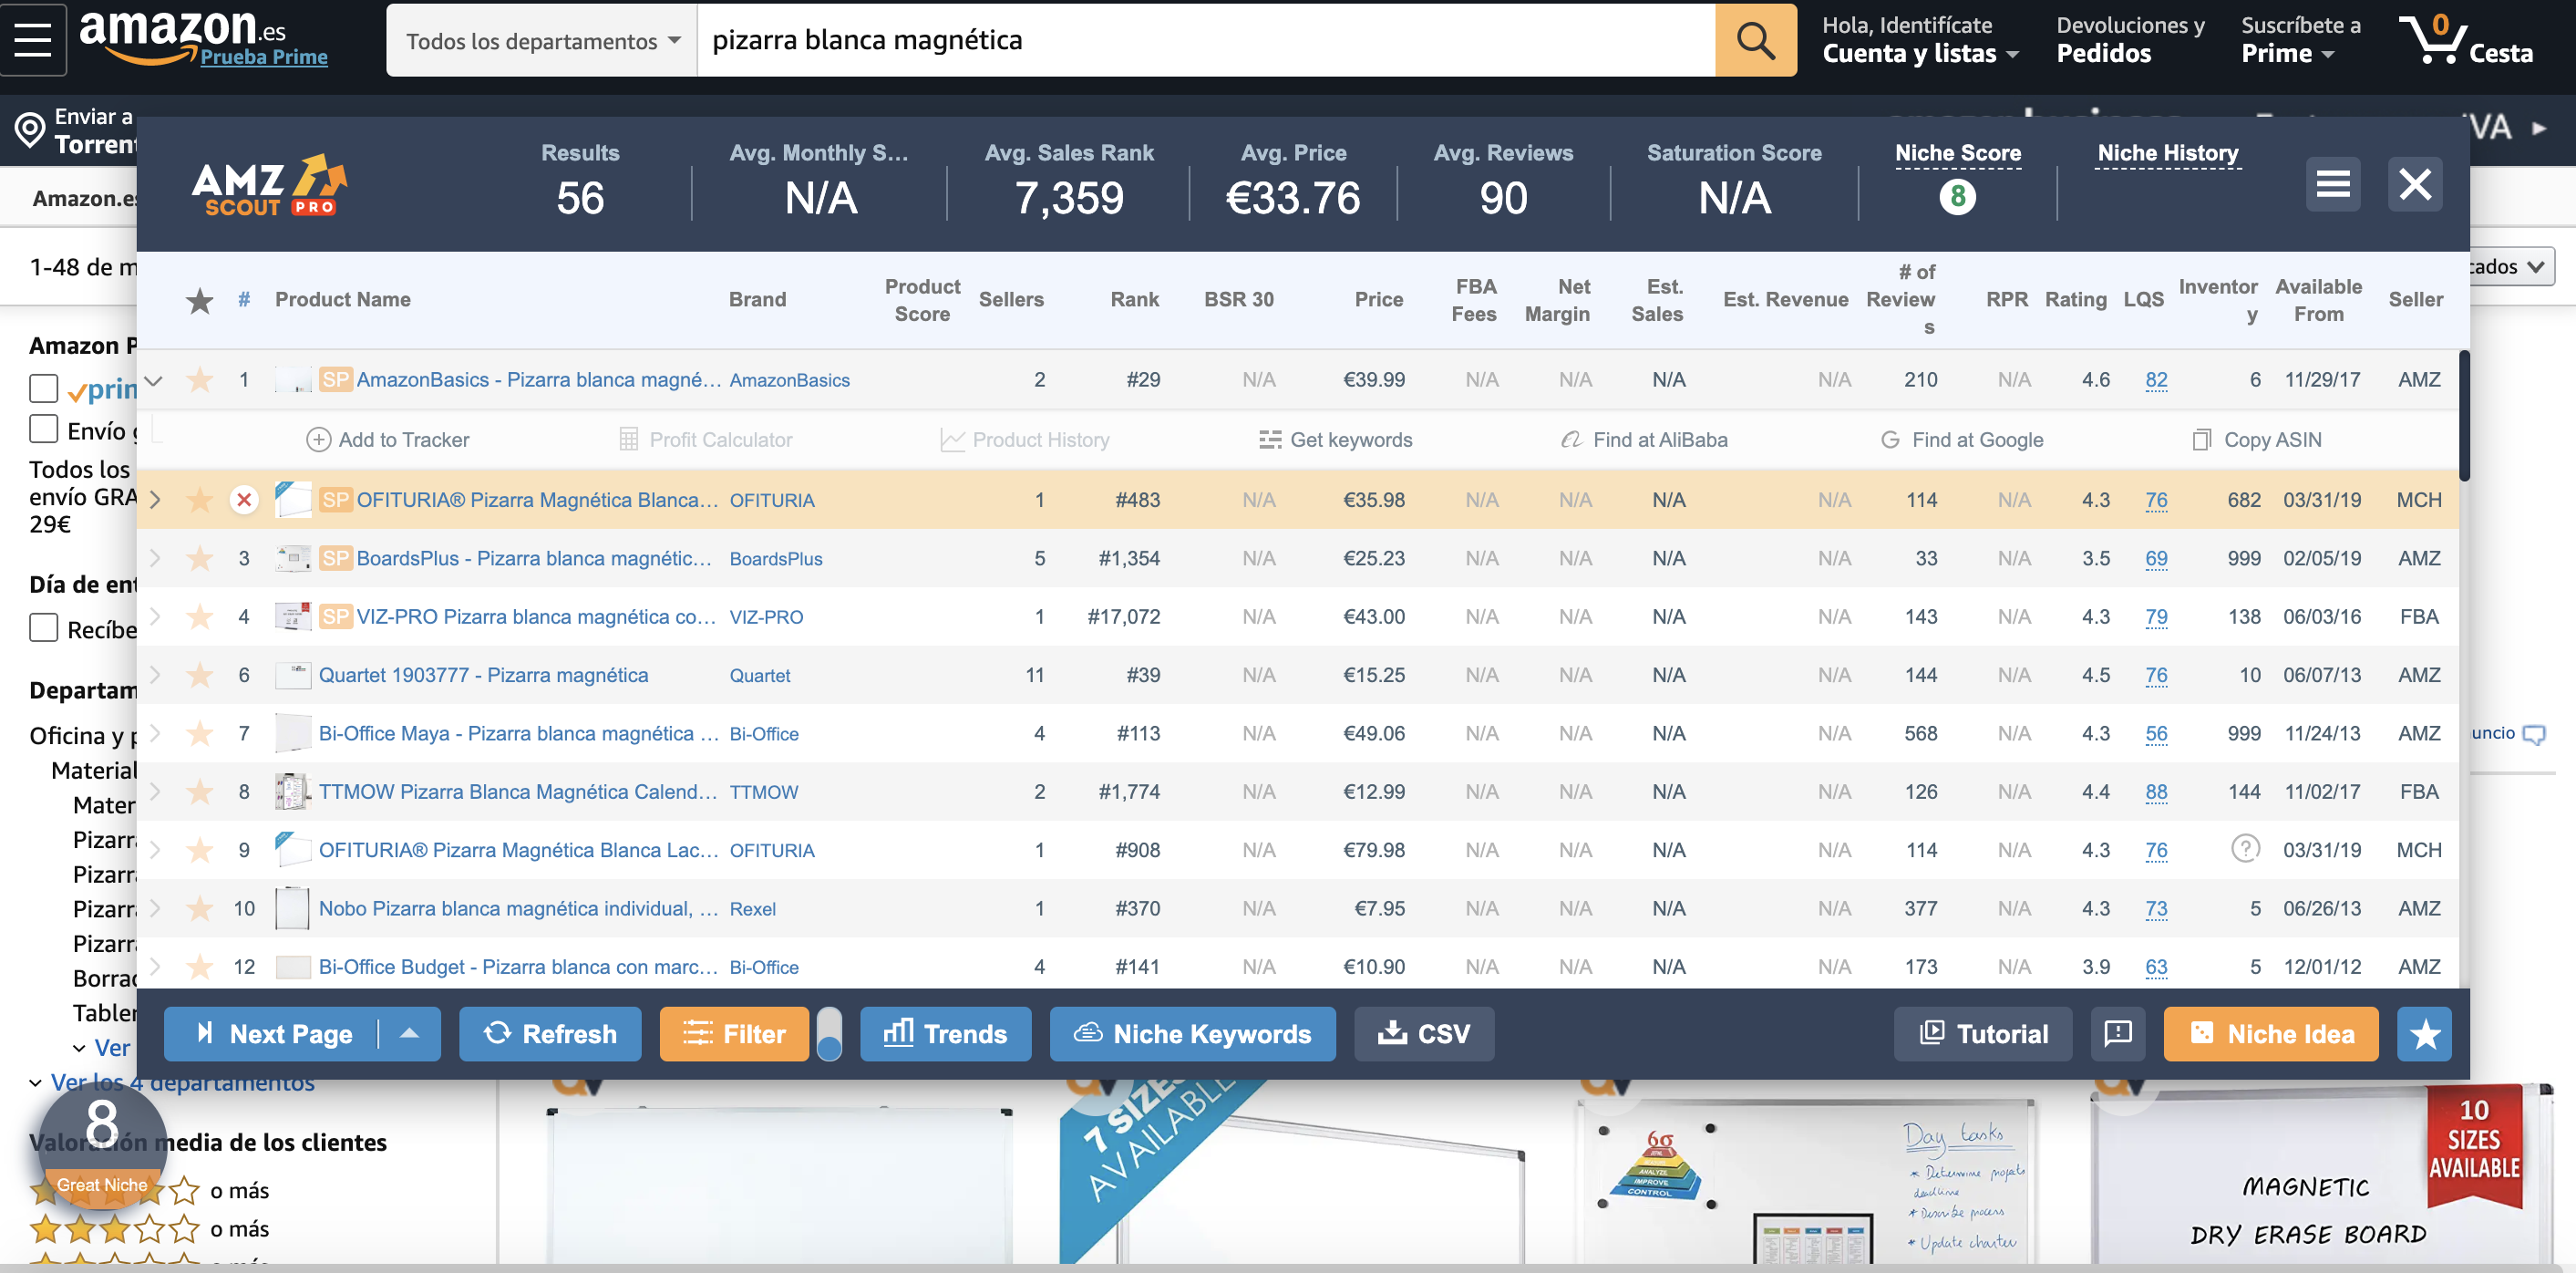Click the orange search magnifier button
Image resolution: width=2576 pixels, height=1273 pixels.
click(x=1755, y=40)
